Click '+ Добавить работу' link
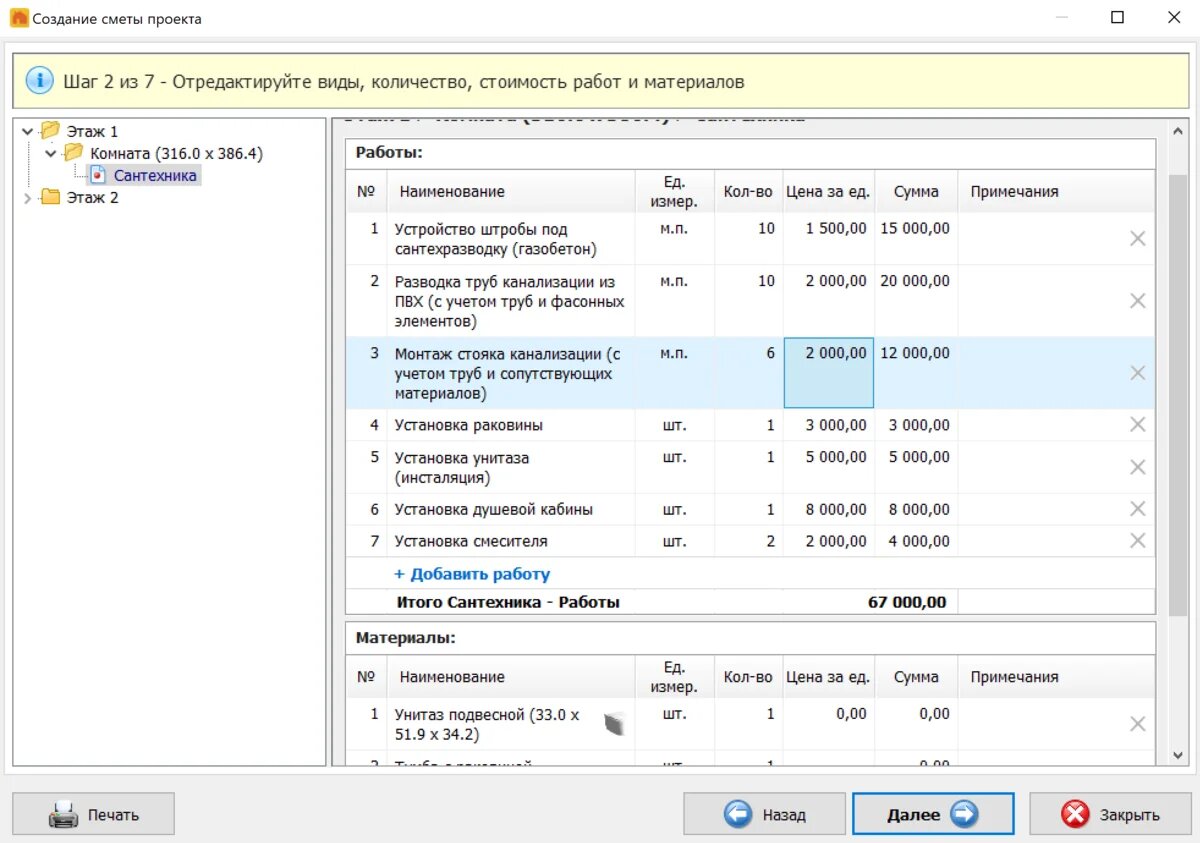This screenshot has height=843, width=1200. tap(472, 574)
